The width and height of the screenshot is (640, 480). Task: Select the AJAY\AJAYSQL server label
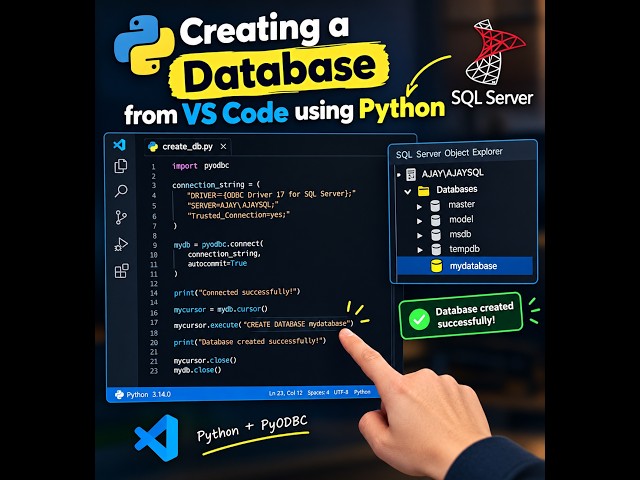pyautogui.click(x=453, y=173)
